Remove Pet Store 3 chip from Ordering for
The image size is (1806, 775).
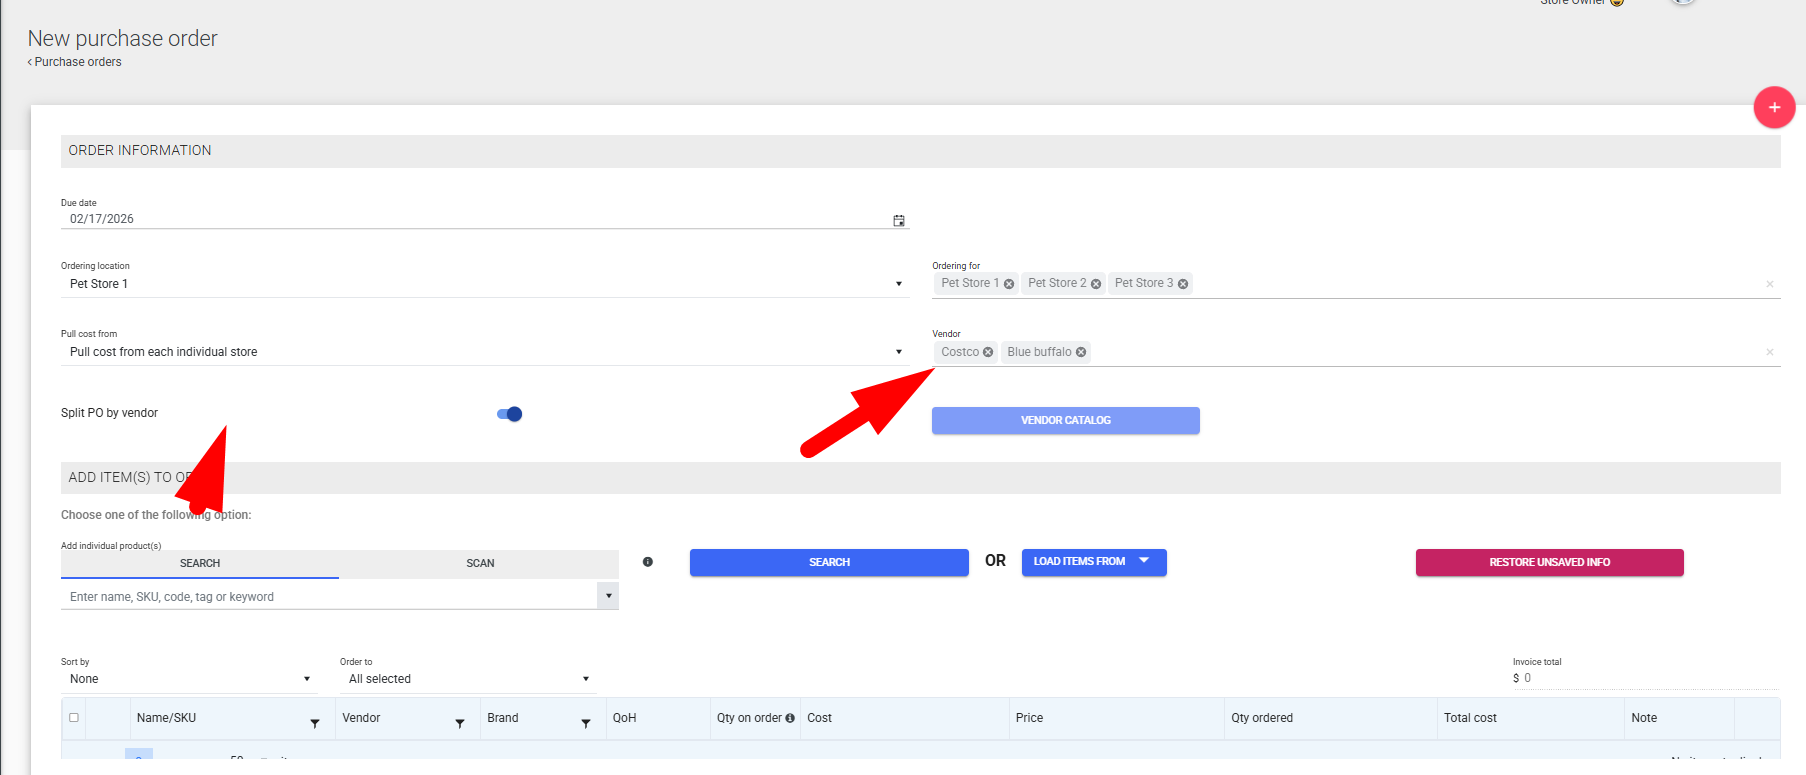pos(1183,284)
